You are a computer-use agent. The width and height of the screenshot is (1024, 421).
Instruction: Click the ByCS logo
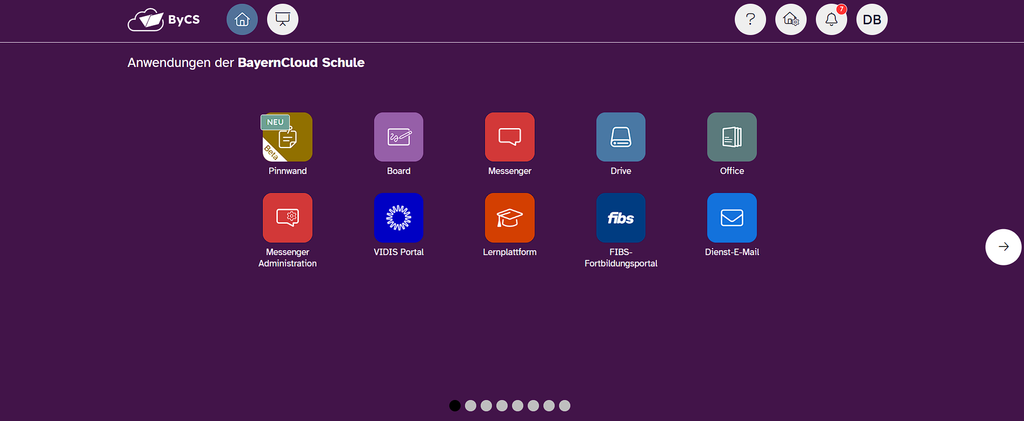[164, 20]
